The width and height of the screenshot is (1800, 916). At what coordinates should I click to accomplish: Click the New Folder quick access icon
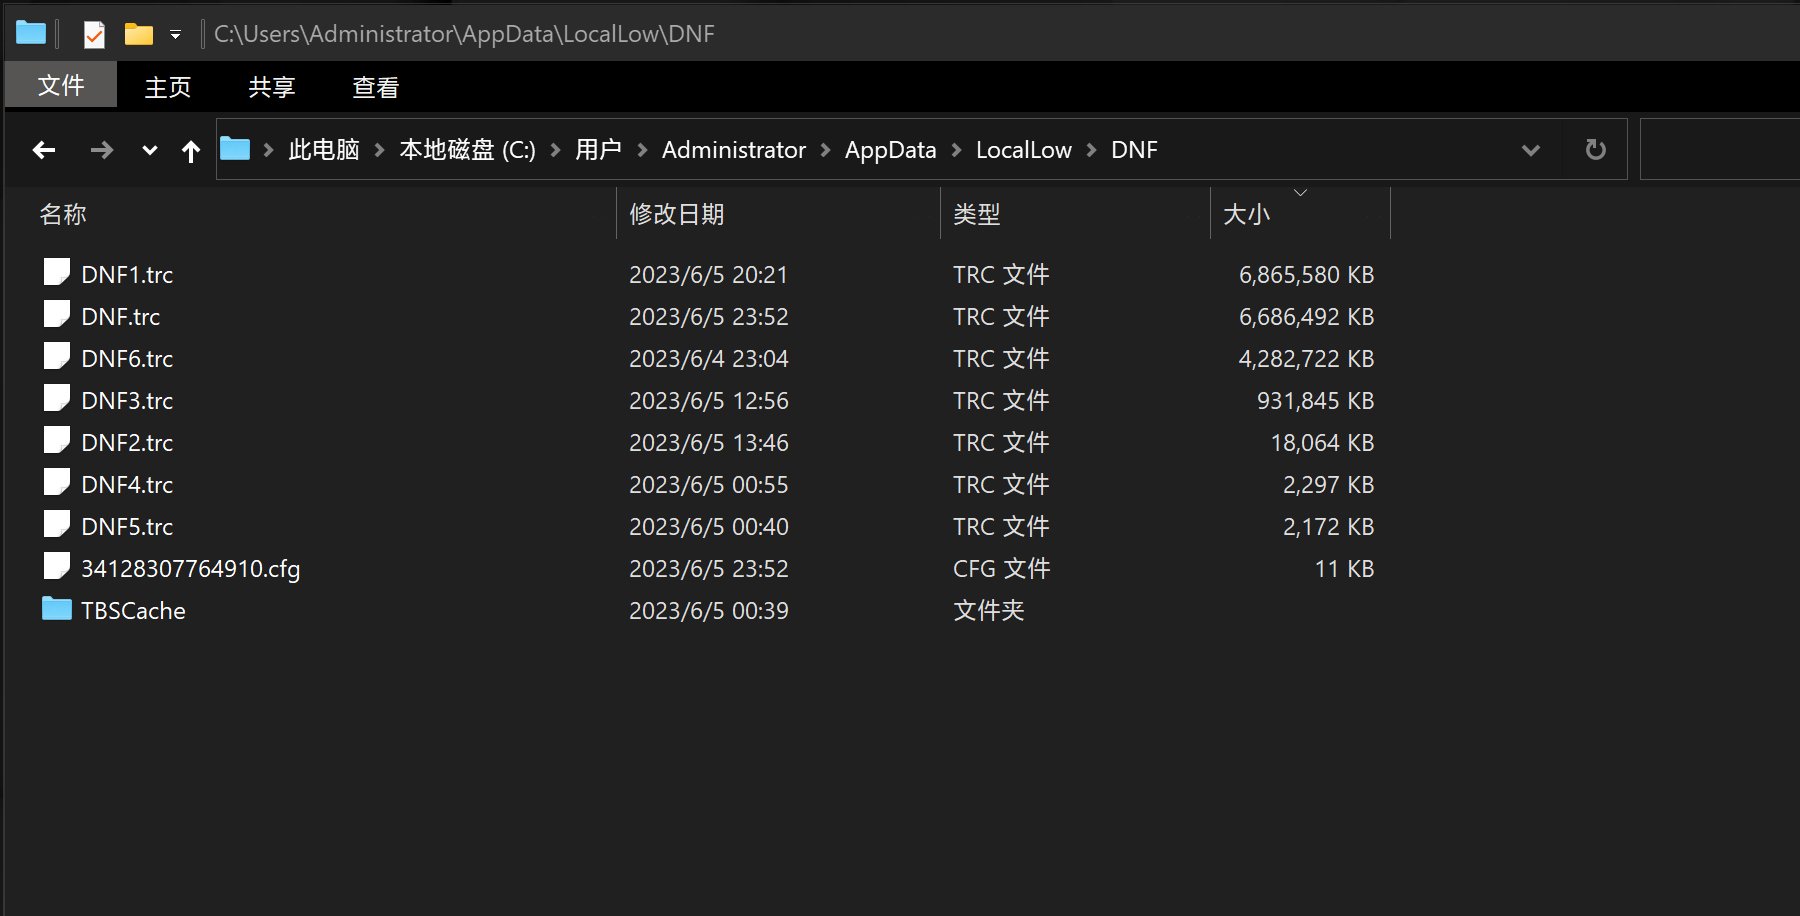pos(138,35)
